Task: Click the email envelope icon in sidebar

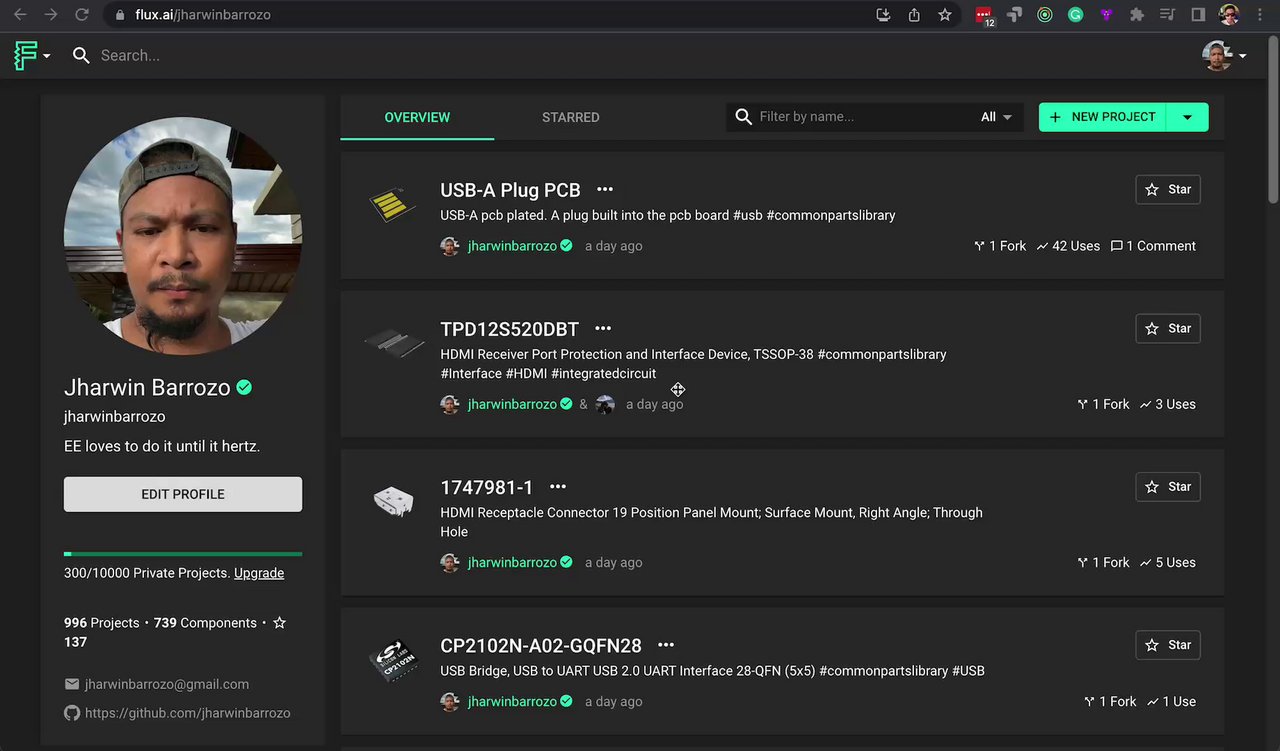Action: pyautogui.click(x=72, y=684)
